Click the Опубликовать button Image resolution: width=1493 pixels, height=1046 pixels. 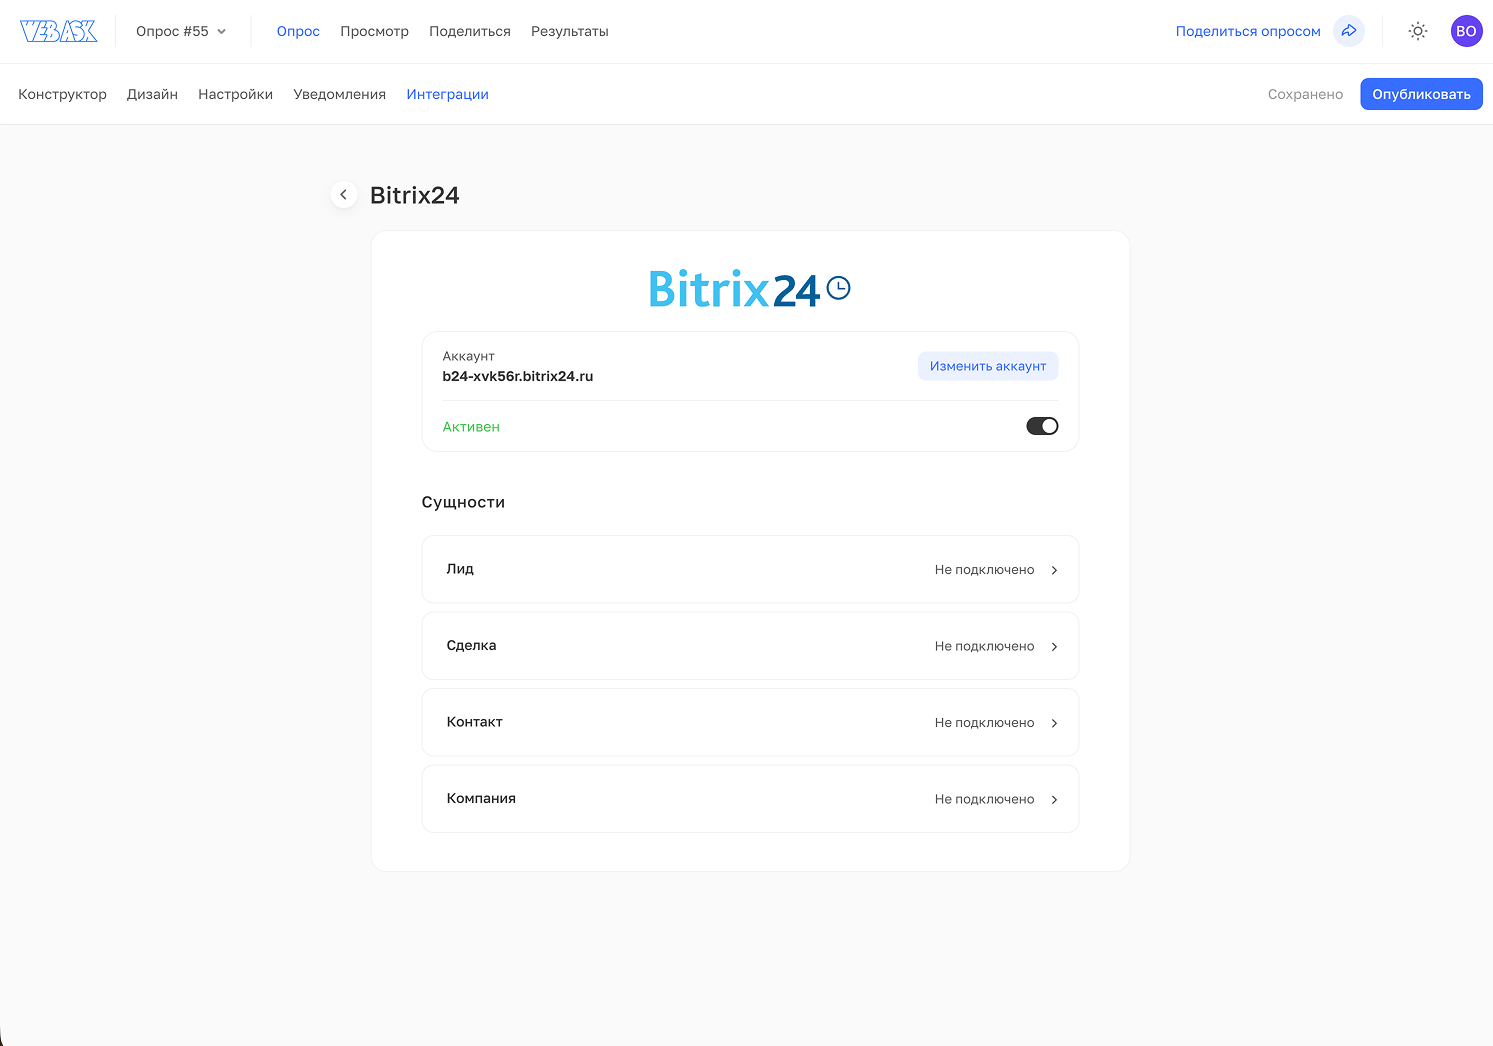[1421, 94]
